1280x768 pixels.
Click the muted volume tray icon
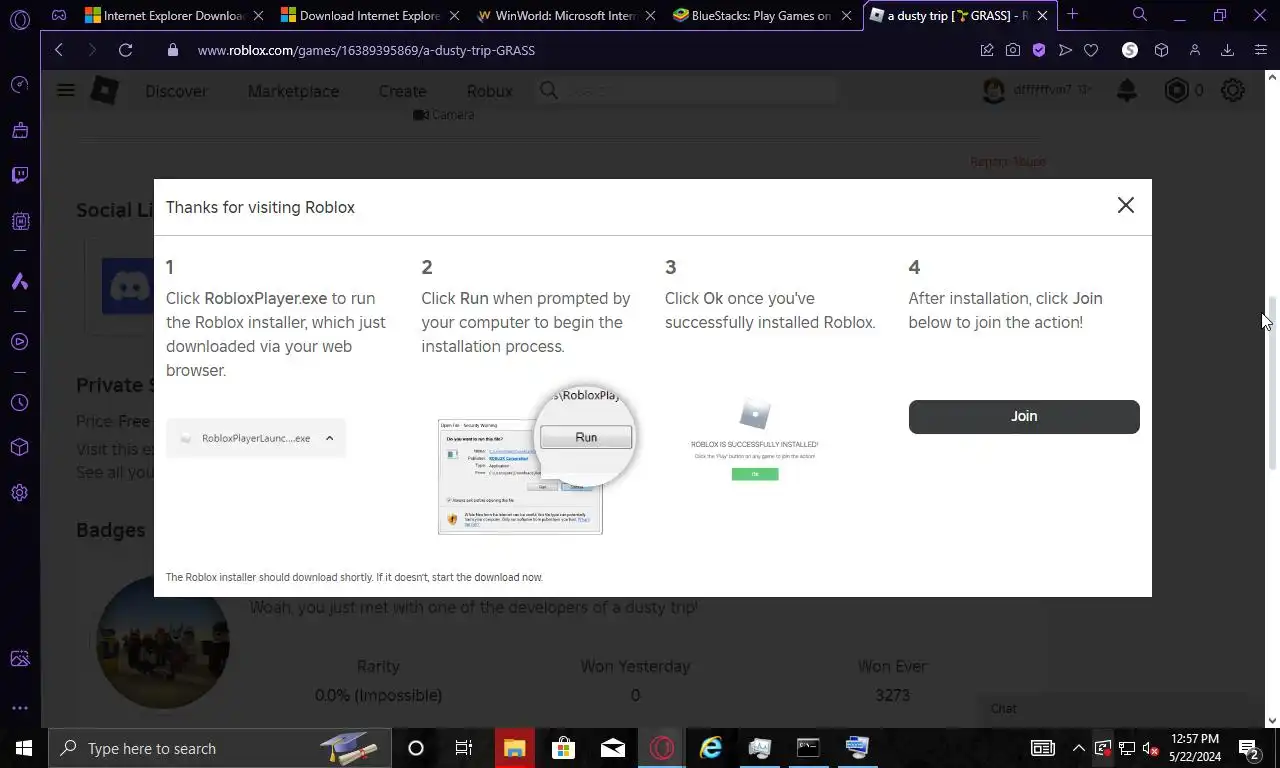(1151, 748)
